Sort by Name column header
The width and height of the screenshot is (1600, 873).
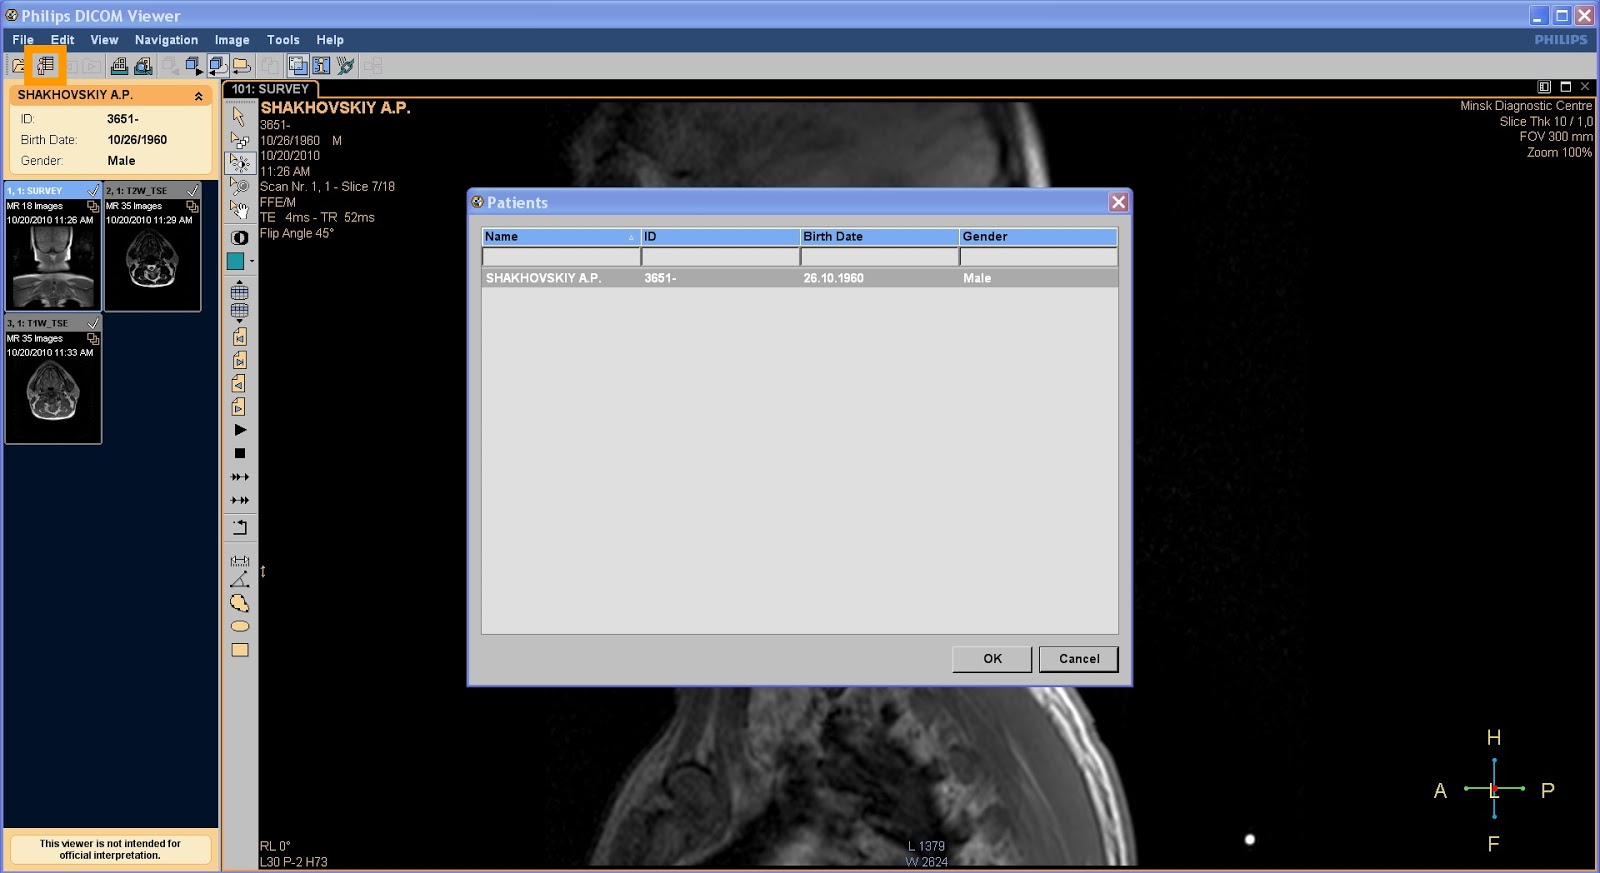point(561,237)
